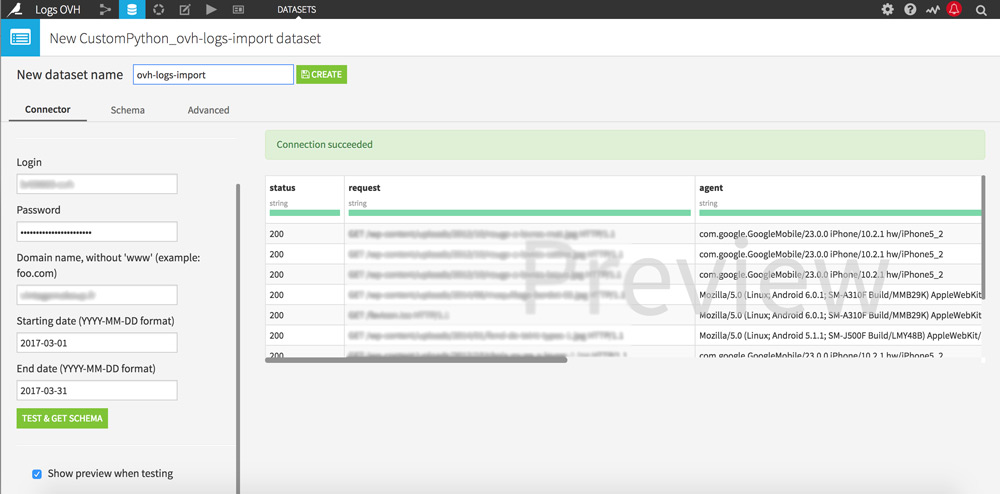Screen dimensions: 1000x494
Task: Open the help question mark icon
Action: [910, 9]
